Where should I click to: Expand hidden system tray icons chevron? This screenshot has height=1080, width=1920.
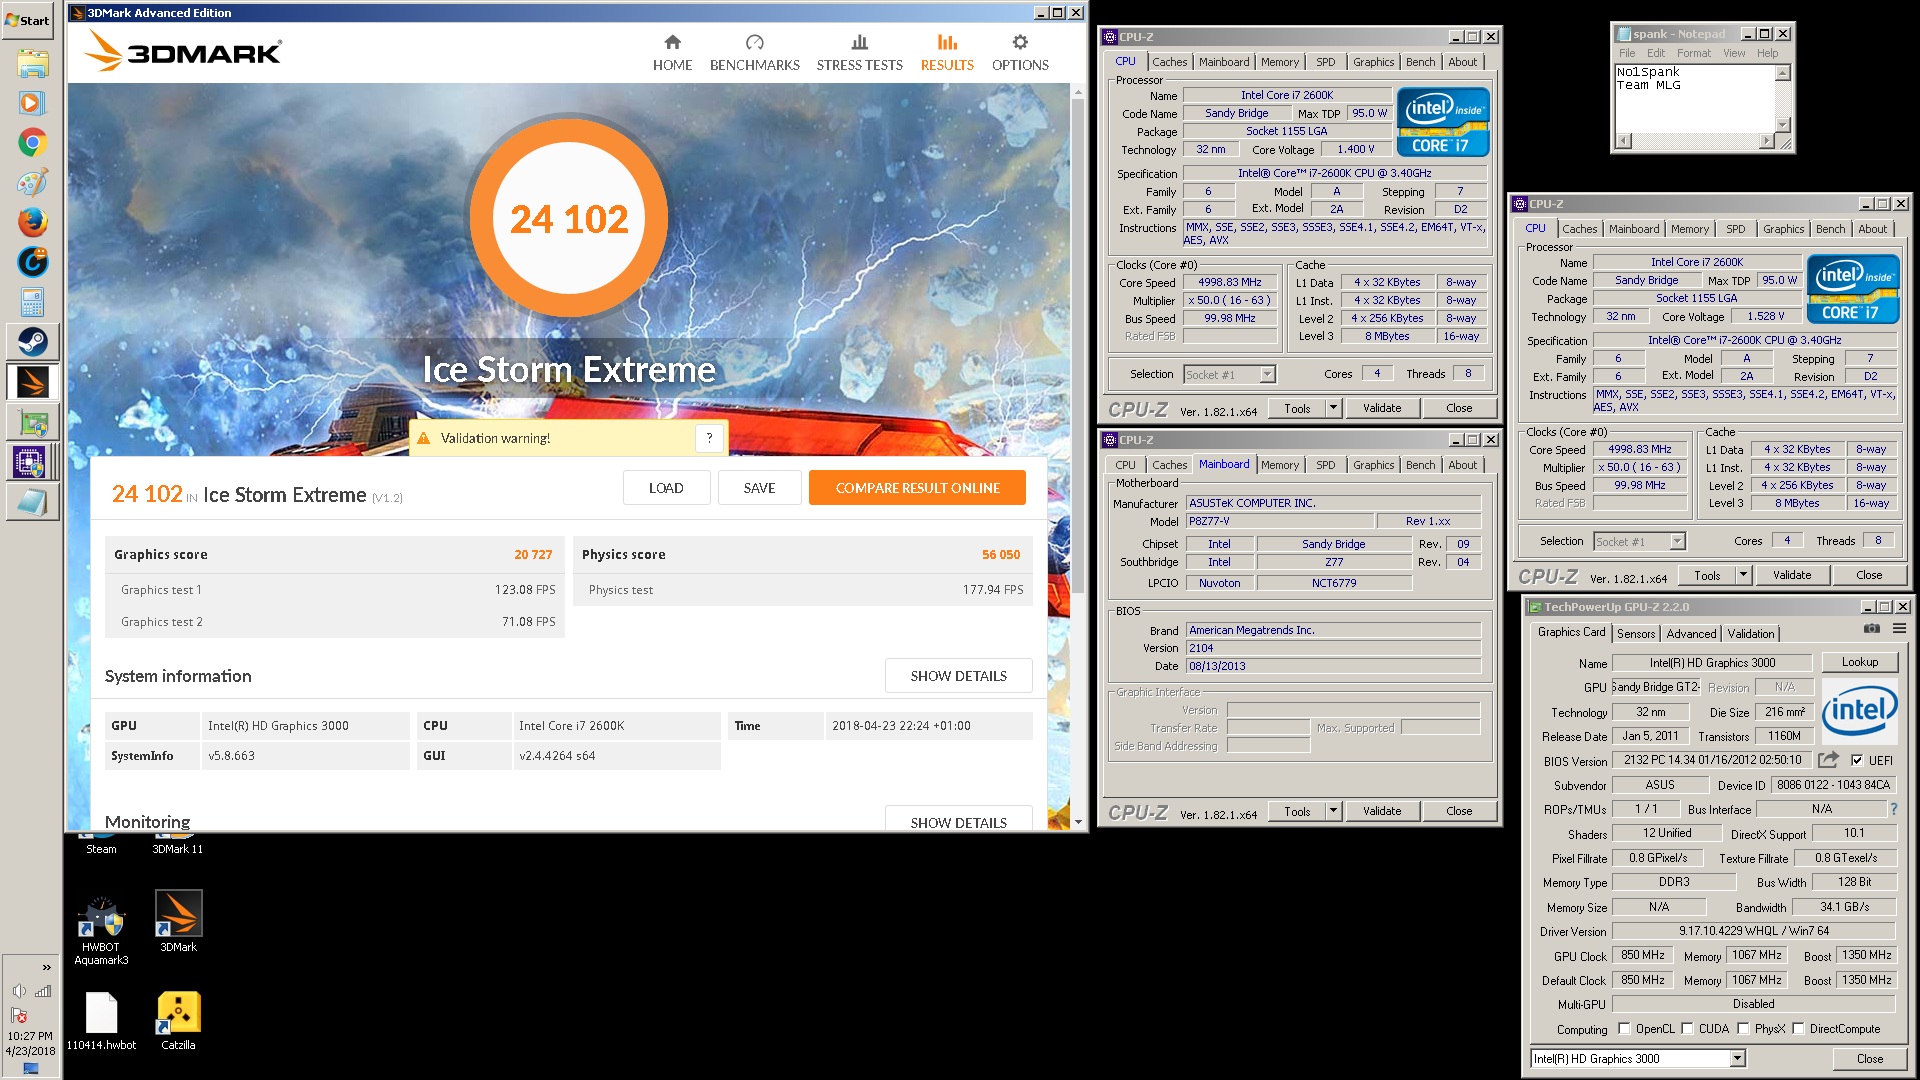click(x=46, y=967)
